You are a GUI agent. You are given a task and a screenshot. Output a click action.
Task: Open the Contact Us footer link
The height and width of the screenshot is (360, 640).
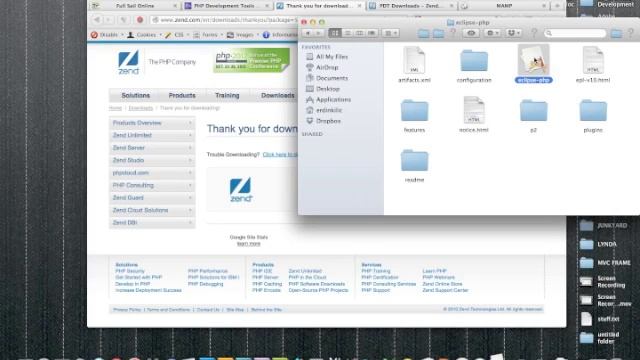point(208,310)
